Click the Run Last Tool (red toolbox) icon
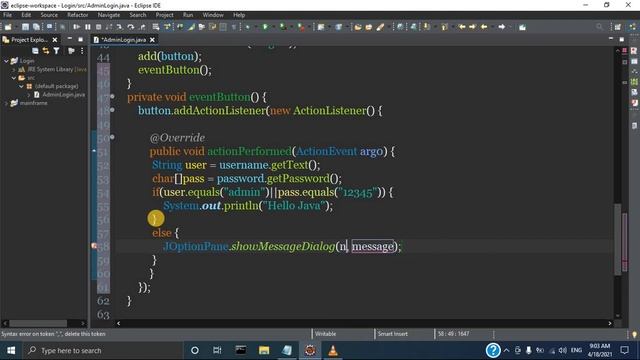Image resolution: width=640 pixels, height=360 pixels. click(301, 27)
